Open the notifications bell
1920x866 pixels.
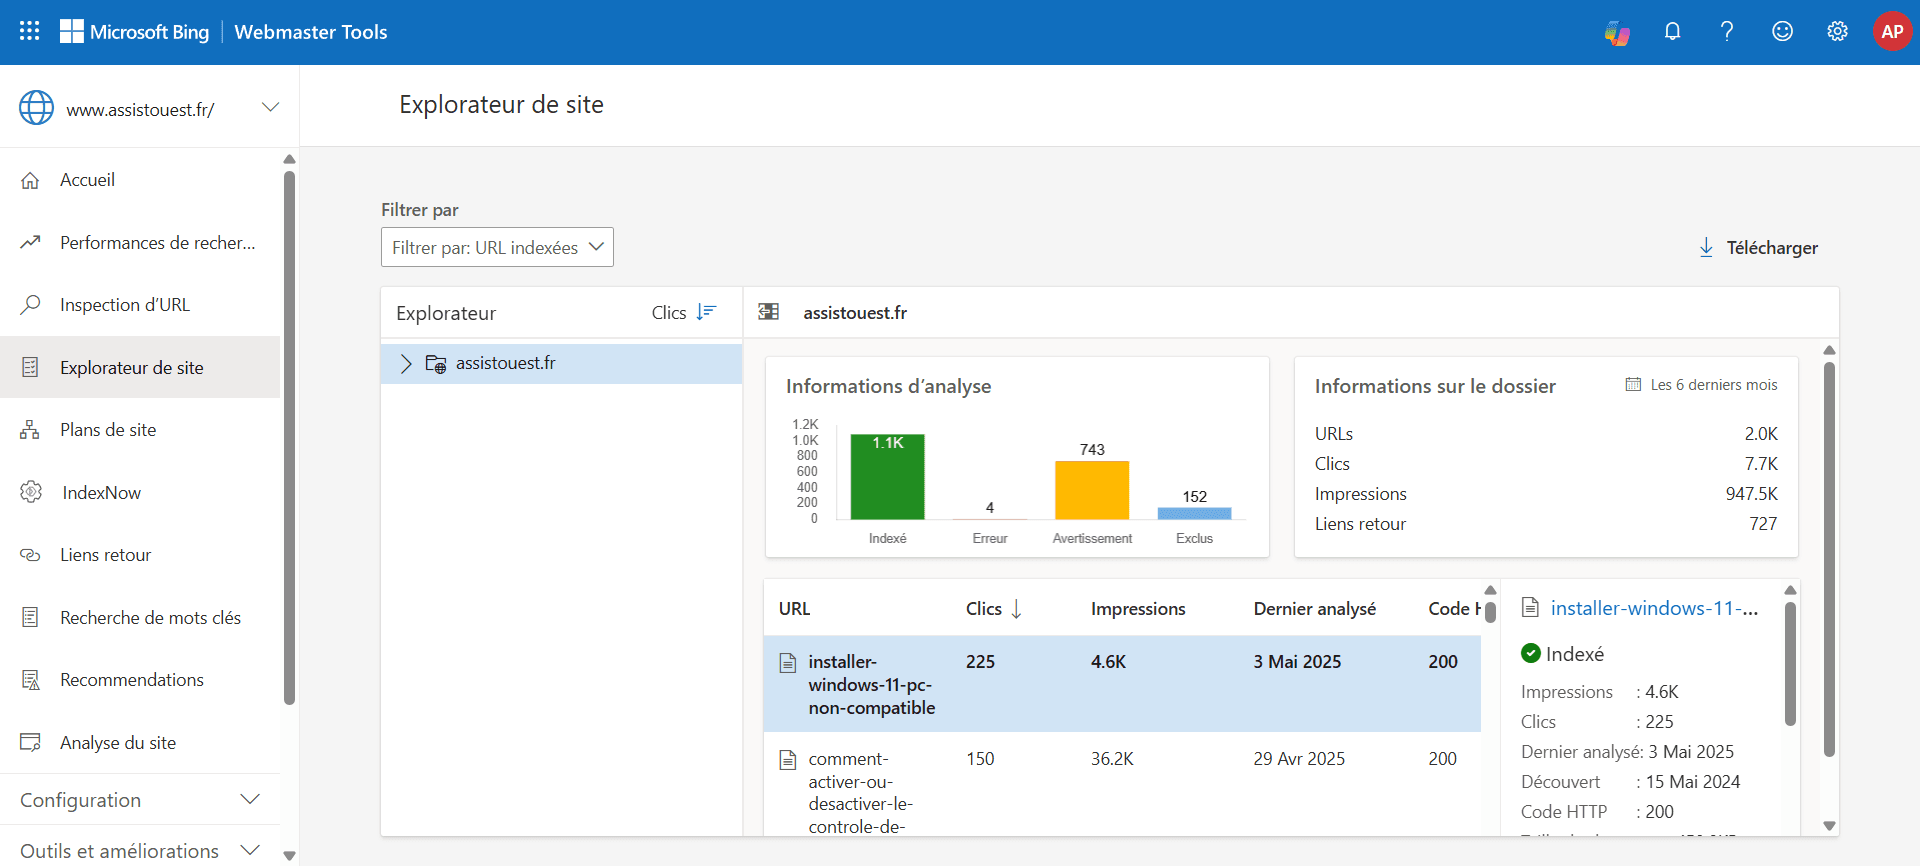tap(1672, 32)
